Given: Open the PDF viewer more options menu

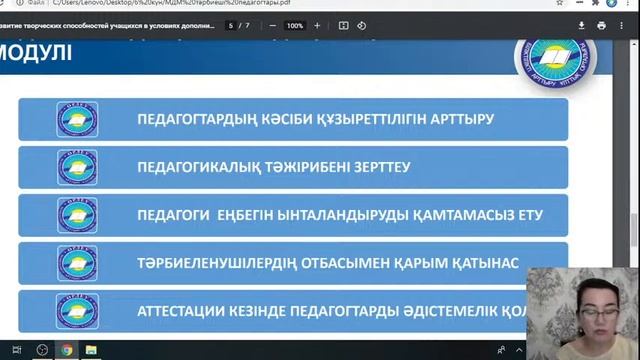Looking at the screenshot, I should 621,26.
